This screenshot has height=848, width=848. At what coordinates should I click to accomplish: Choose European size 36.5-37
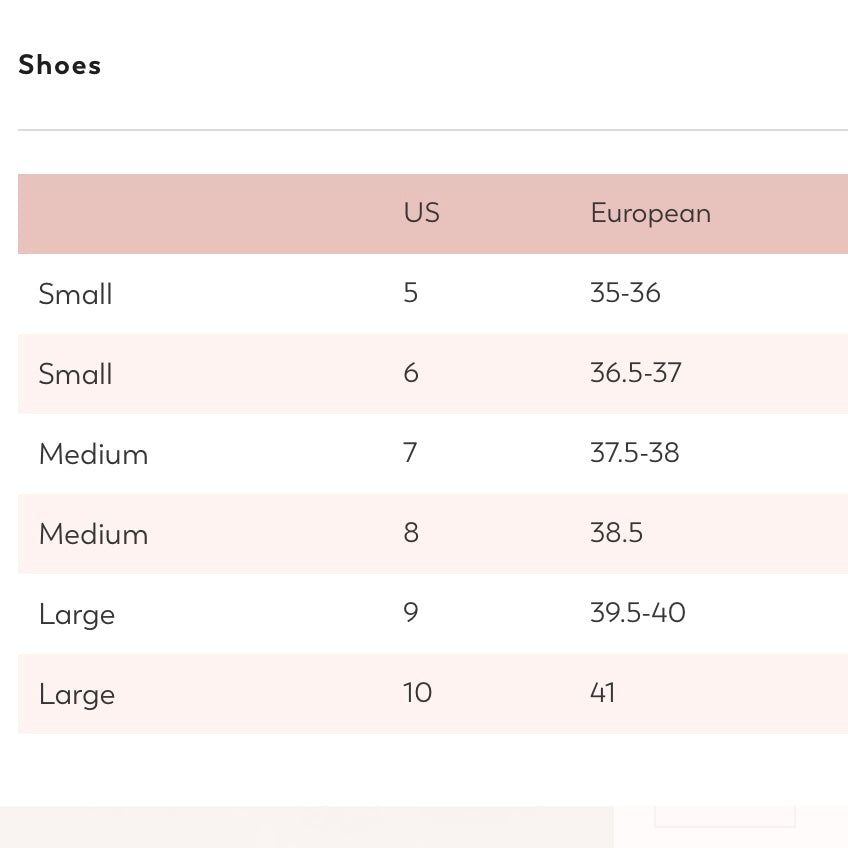tap(635, 373)
